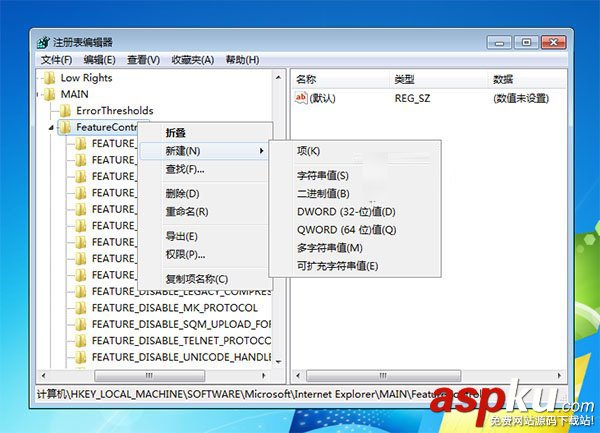Click the tree pane horizontal scrollbar thumb
600x433 pixels.
coord(150,376)
